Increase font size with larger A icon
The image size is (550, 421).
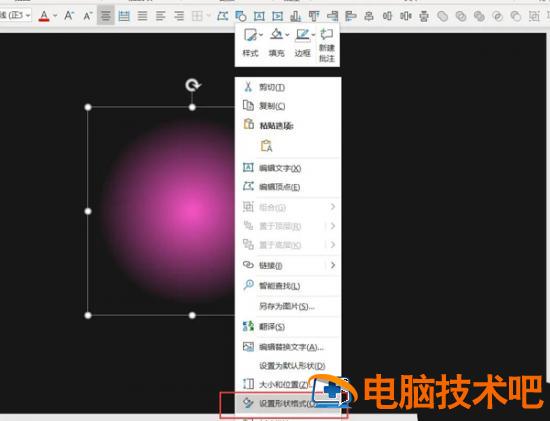click(69, 15)
